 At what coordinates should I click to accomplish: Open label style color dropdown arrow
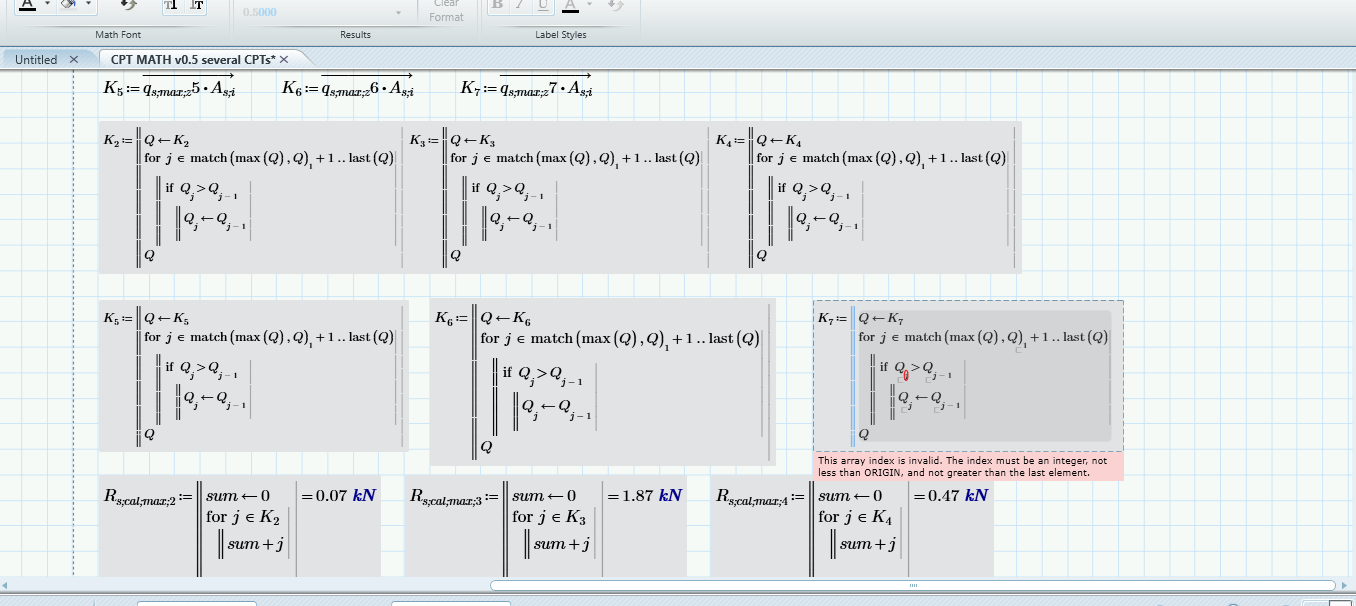(x=589, y=5)
